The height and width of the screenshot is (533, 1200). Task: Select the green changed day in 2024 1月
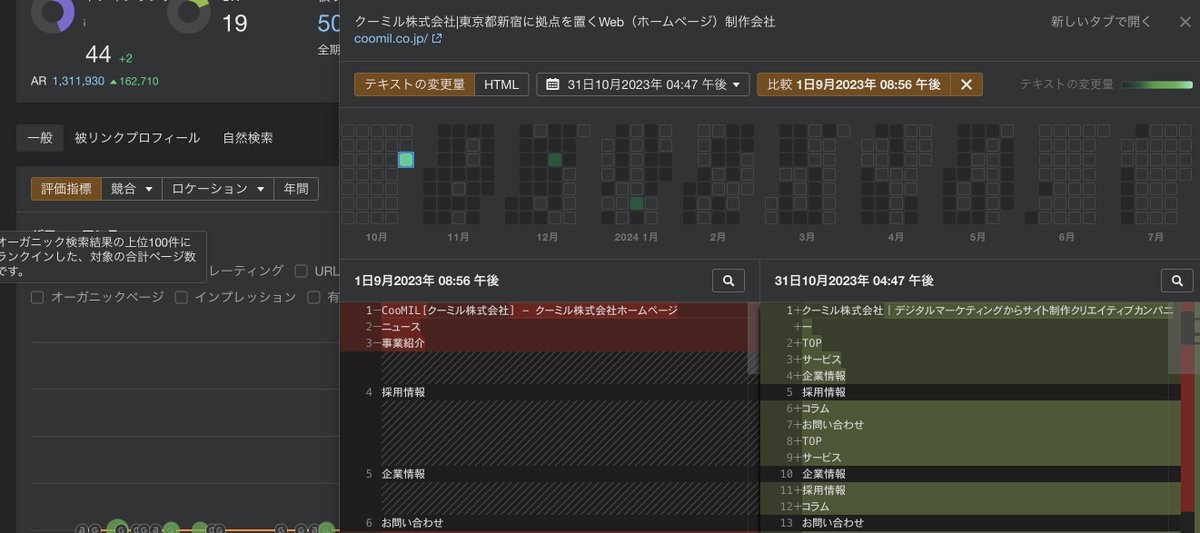(x=636, y=203)
